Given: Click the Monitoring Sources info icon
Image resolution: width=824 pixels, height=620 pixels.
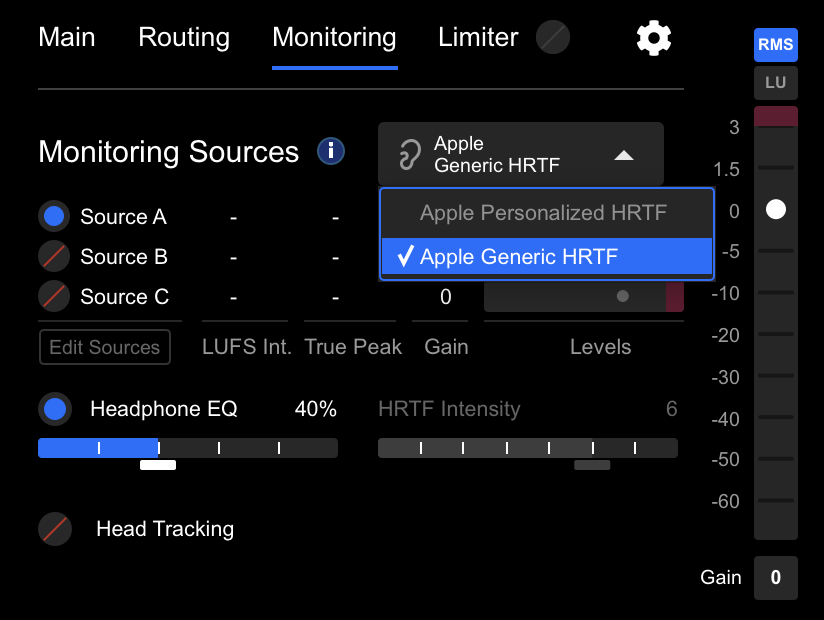Looking at the screenshot, I should pyautogui.click(x=330, y=152).
